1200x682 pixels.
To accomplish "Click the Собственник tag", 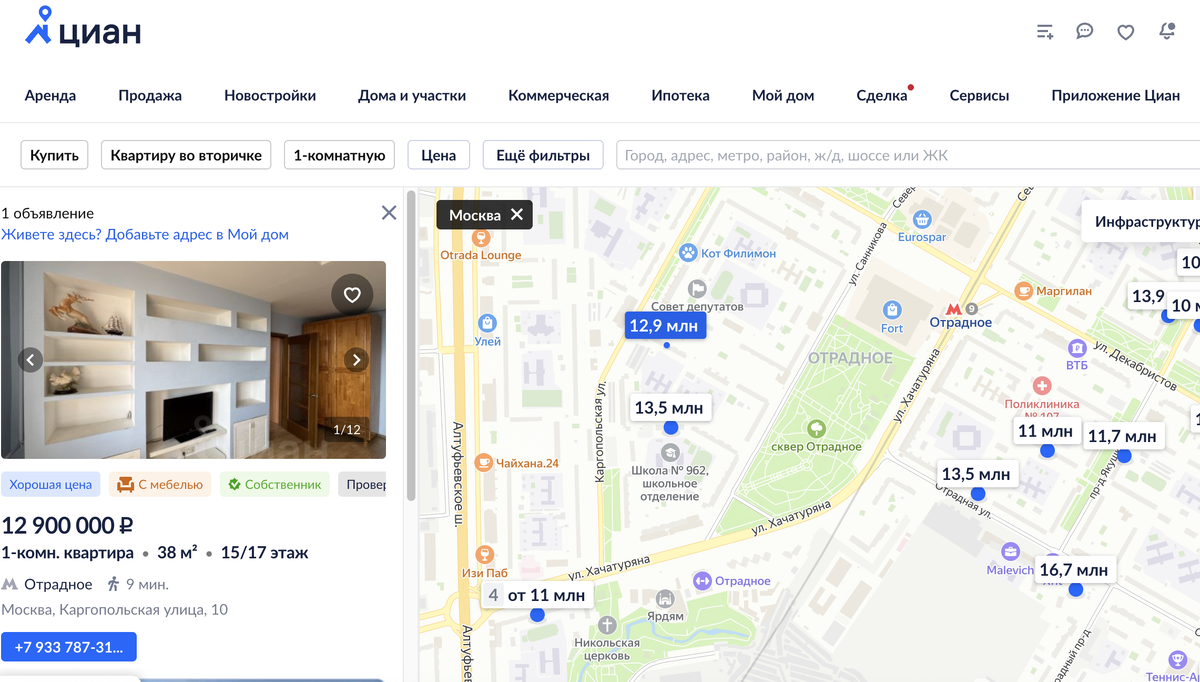I will pyautogui.click(x=275, y=485).
